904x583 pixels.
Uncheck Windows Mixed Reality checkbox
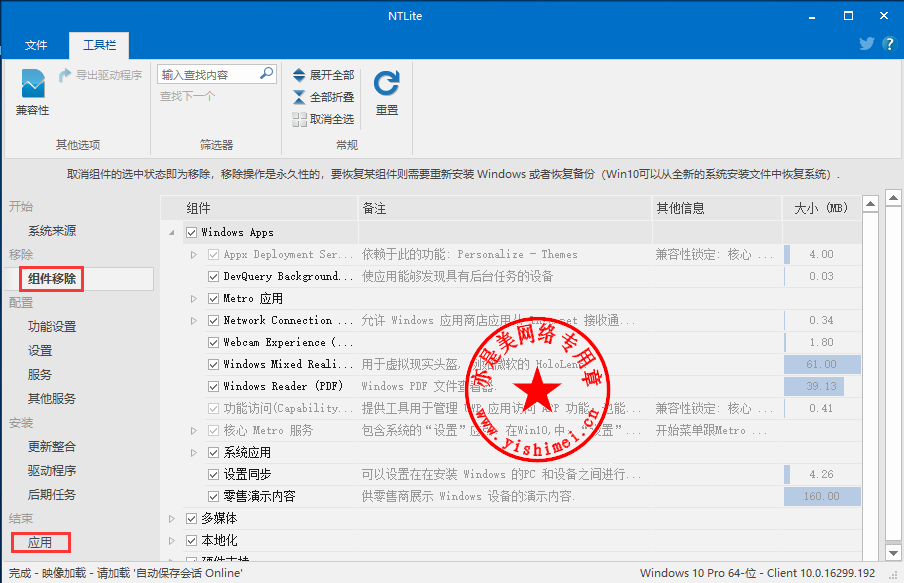point(213,364)
